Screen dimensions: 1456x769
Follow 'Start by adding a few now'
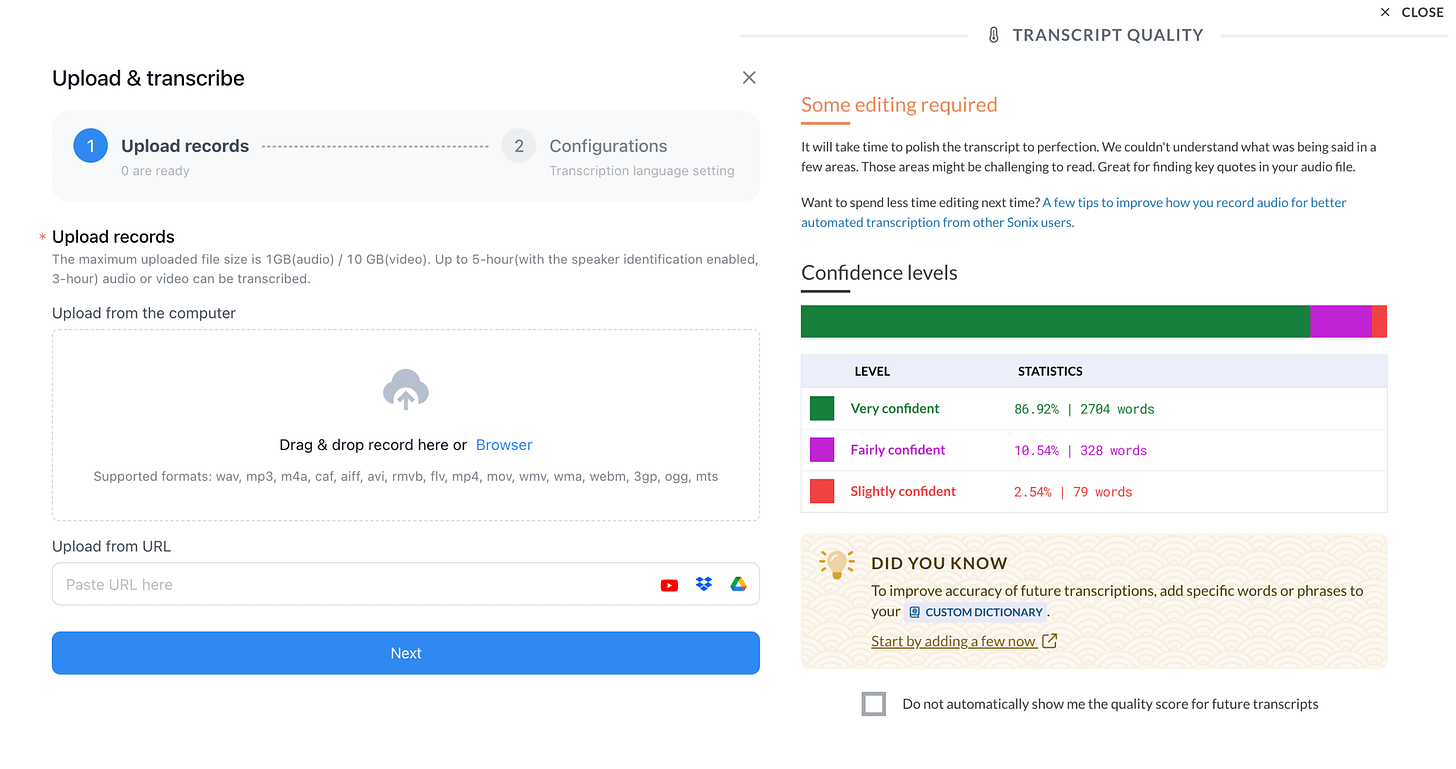955,640
